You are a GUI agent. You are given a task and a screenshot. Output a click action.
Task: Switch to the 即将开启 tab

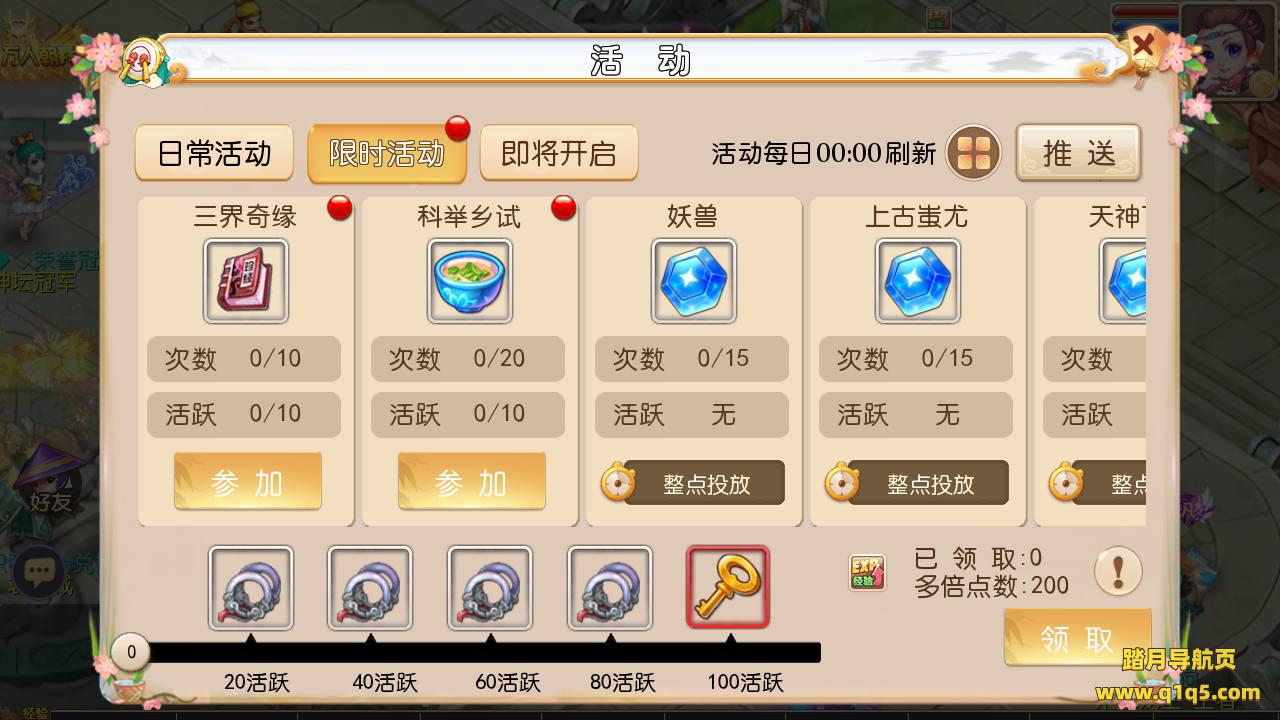[559, 153]
